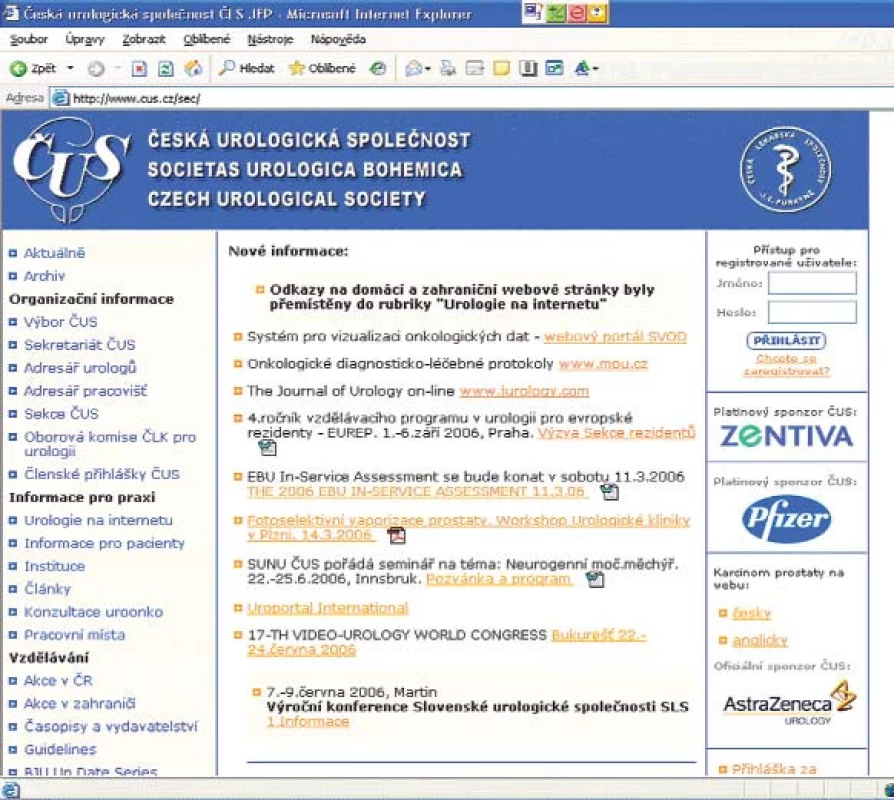Open the Archiv sidebar link
Viewport: 894px width, 800px height.
pyautogui.click(x=44, y=276)
